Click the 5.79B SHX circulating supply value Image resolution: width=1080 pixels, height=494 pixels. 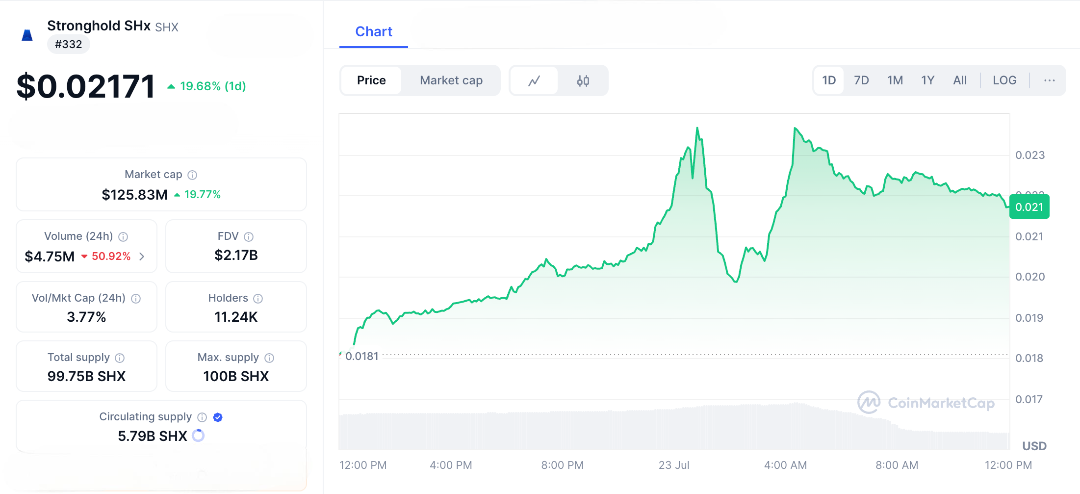coord(152,436)
